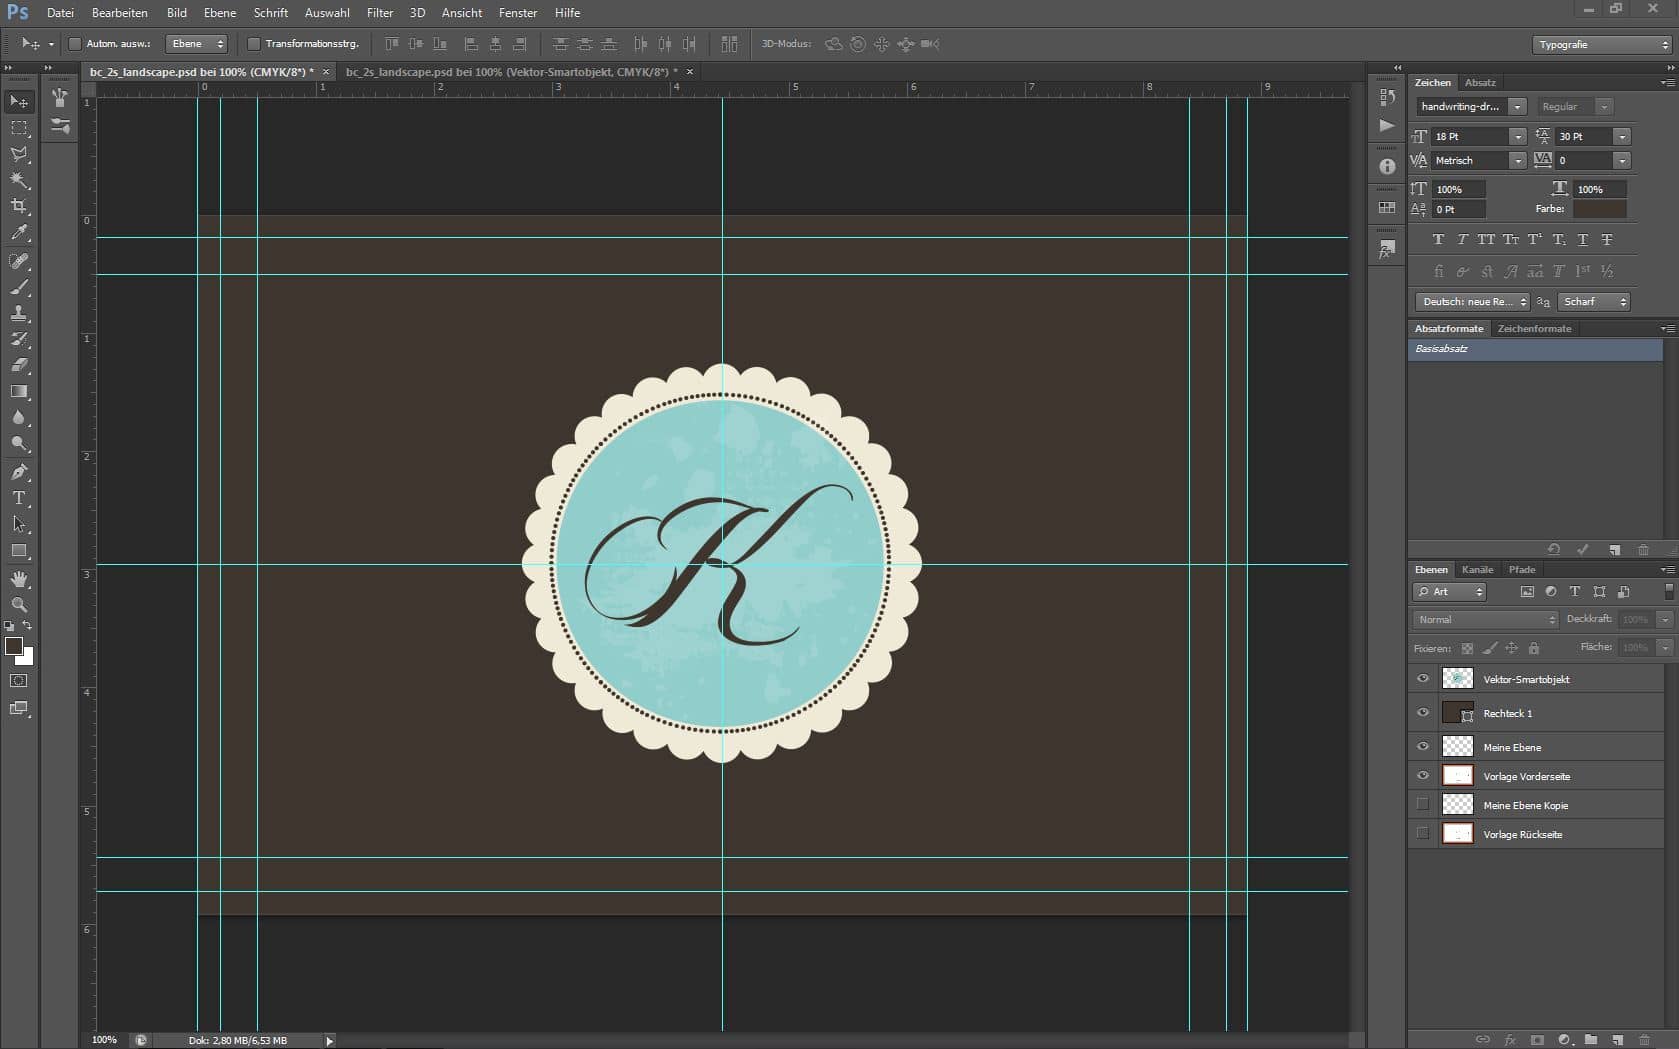Select the Pen tool

pyautogui.click(x=19, y=472)
